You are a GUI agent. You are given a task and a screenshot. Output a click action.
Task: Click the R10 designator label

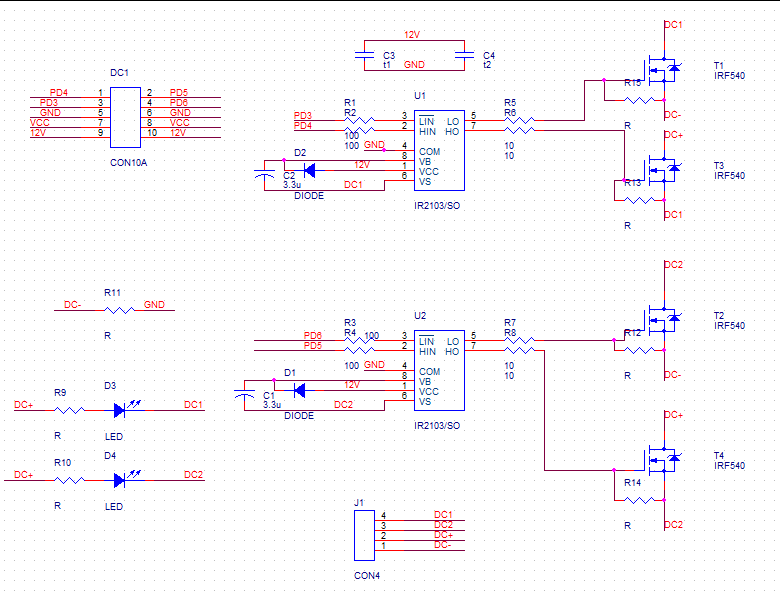[x=62, y=463]
